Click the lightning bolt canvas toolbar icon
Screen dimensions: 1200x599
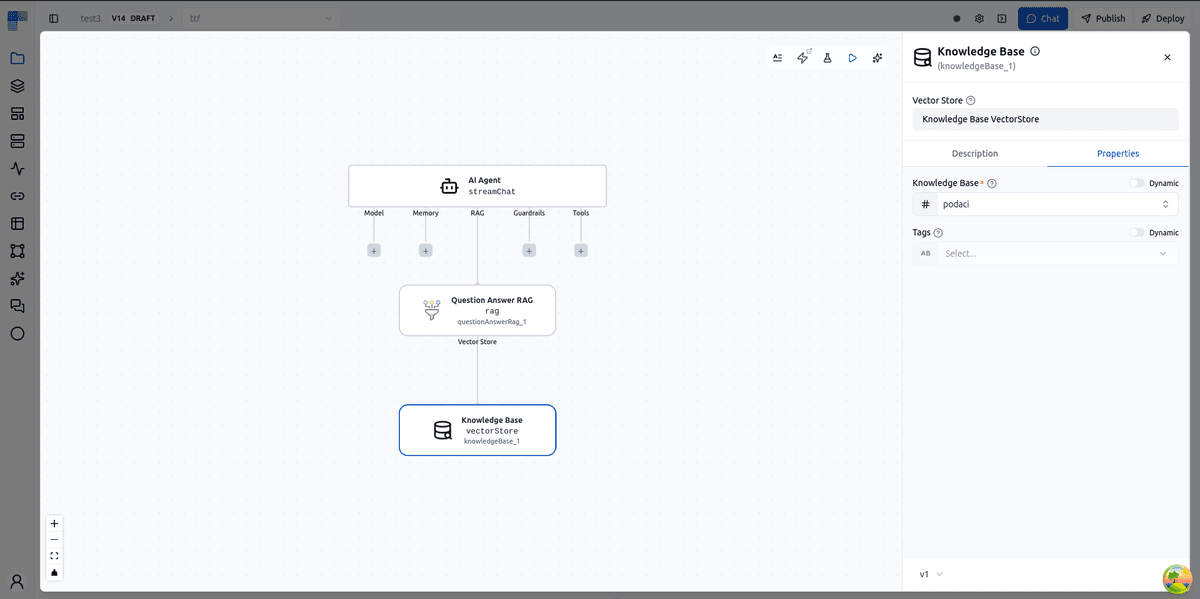pyautogui.click(x=803, y=58)
